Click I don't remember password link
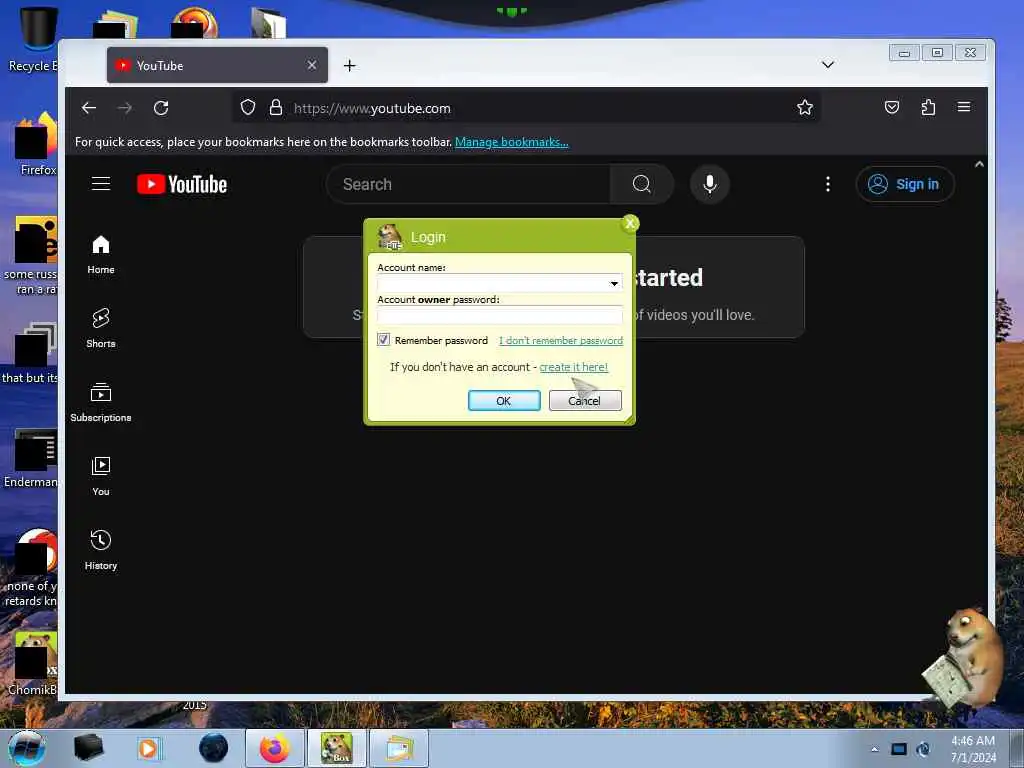 pyautogui.click(x=561, y=341)
